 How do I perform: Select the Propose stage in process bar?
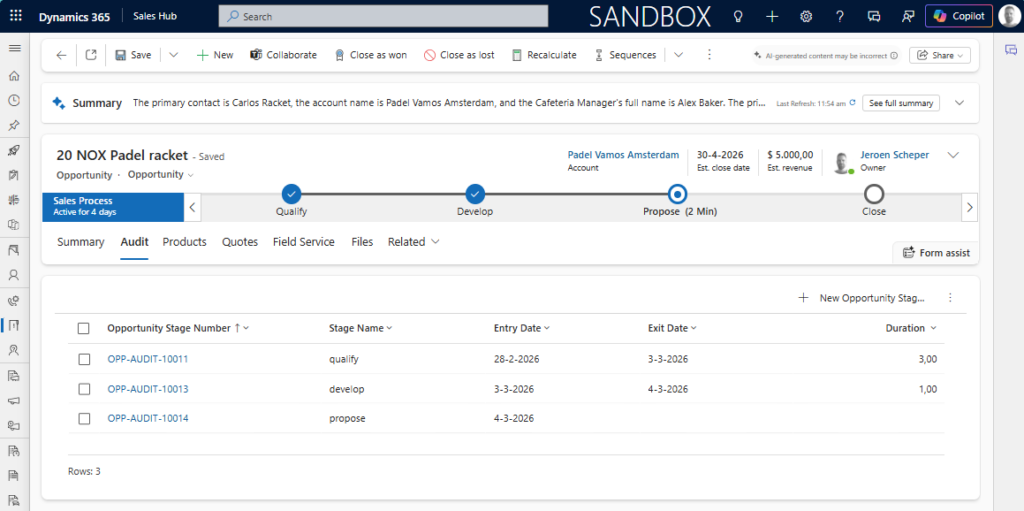tap(677, 194)
